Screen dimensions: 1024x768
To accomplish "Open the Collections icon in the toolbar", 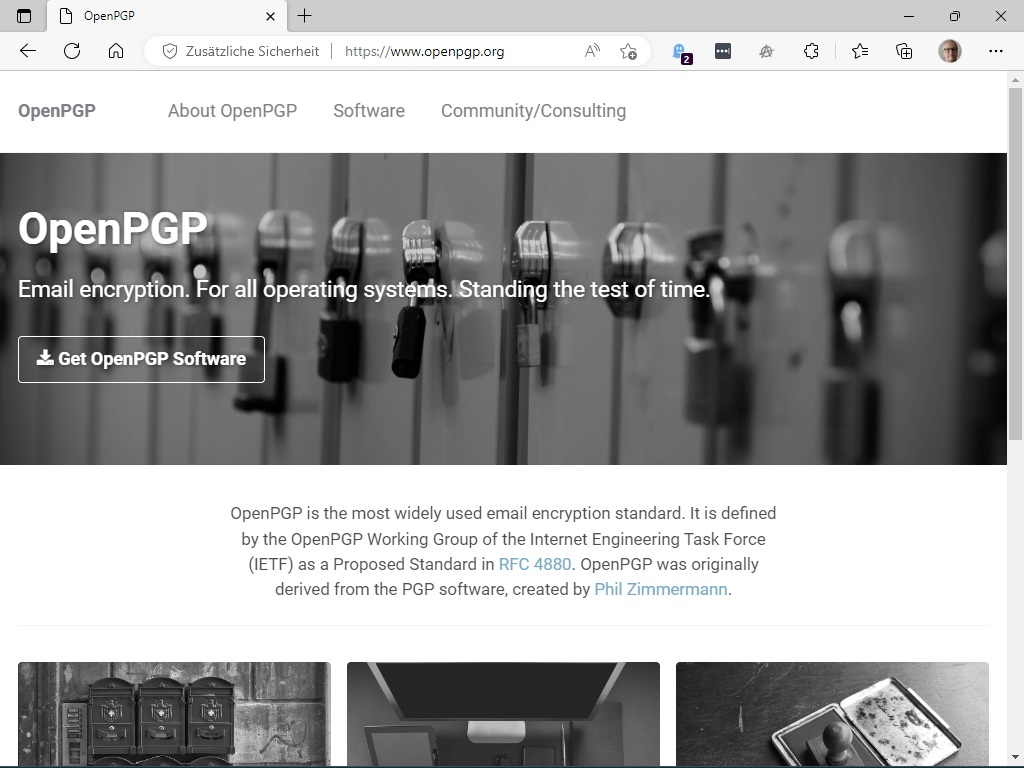I will pos(903,51).
